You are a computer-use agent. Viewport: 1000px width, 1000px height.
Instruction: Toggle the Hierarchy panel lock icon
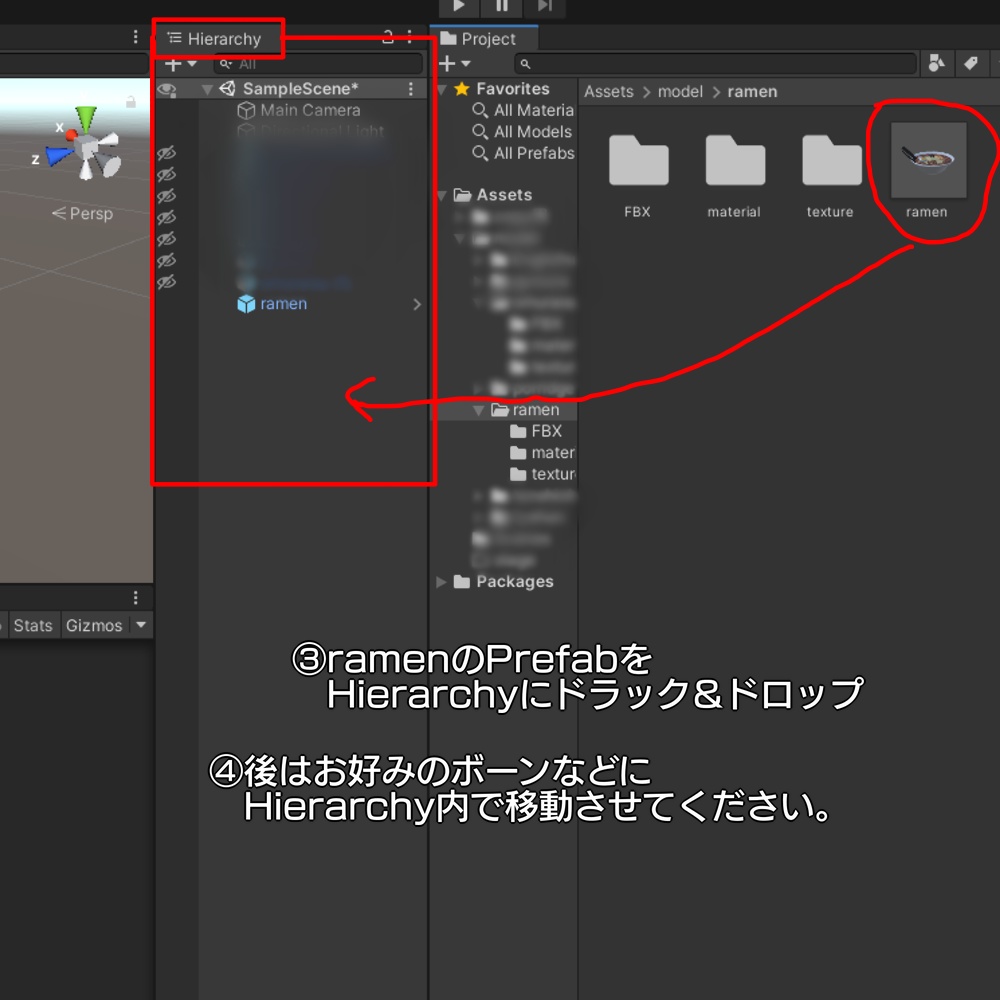[388, 36]
